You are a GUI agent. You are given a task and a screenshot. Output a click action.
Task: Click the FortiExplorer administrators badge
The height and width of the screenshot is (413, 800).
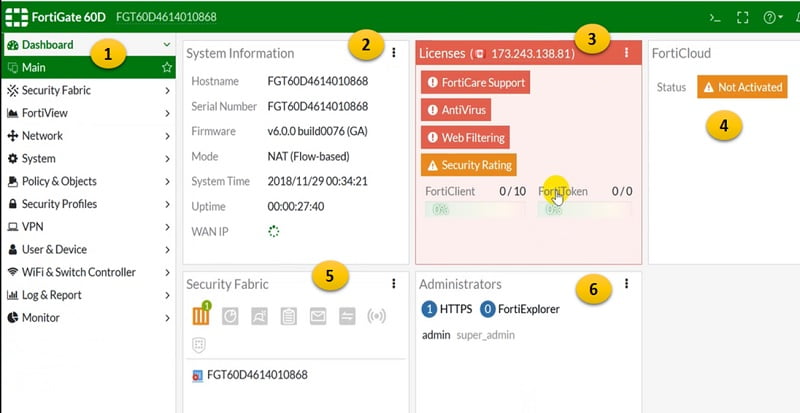(520, 309)
